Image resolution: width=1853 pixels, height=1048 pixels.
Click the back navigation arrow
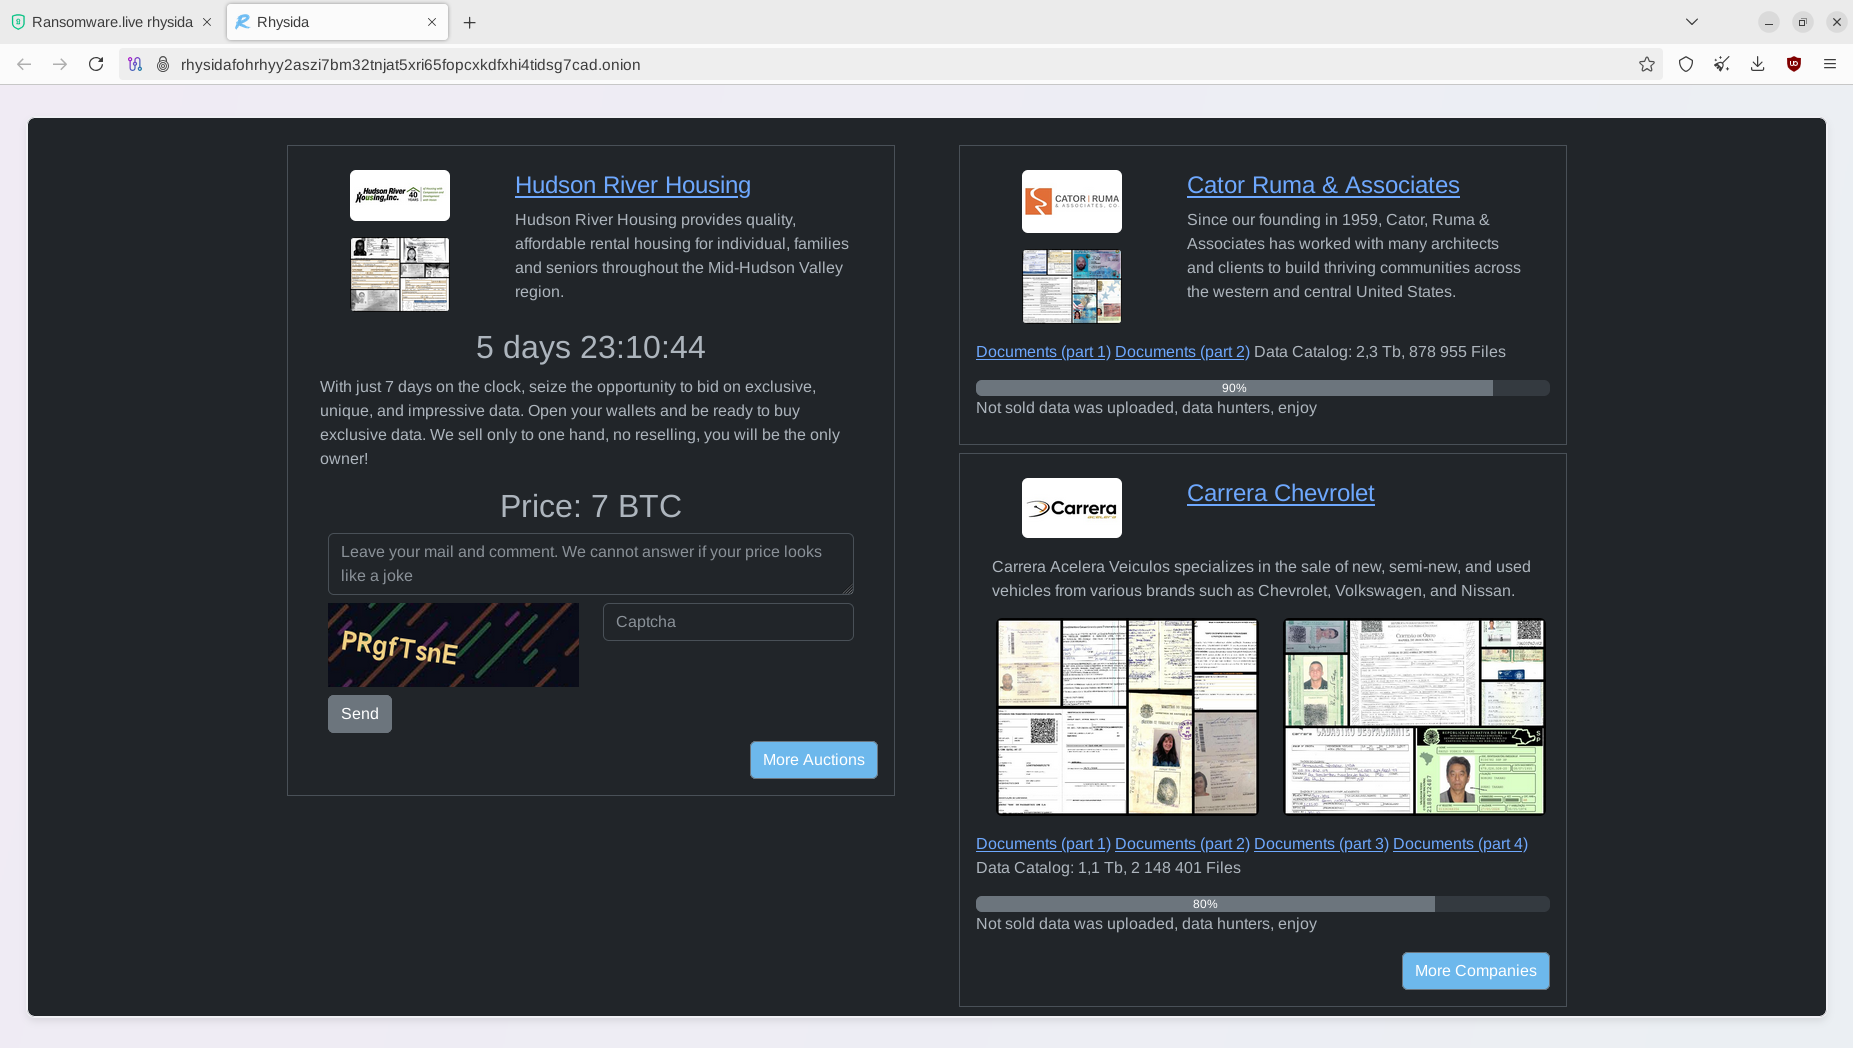click(x=23, y=64)
